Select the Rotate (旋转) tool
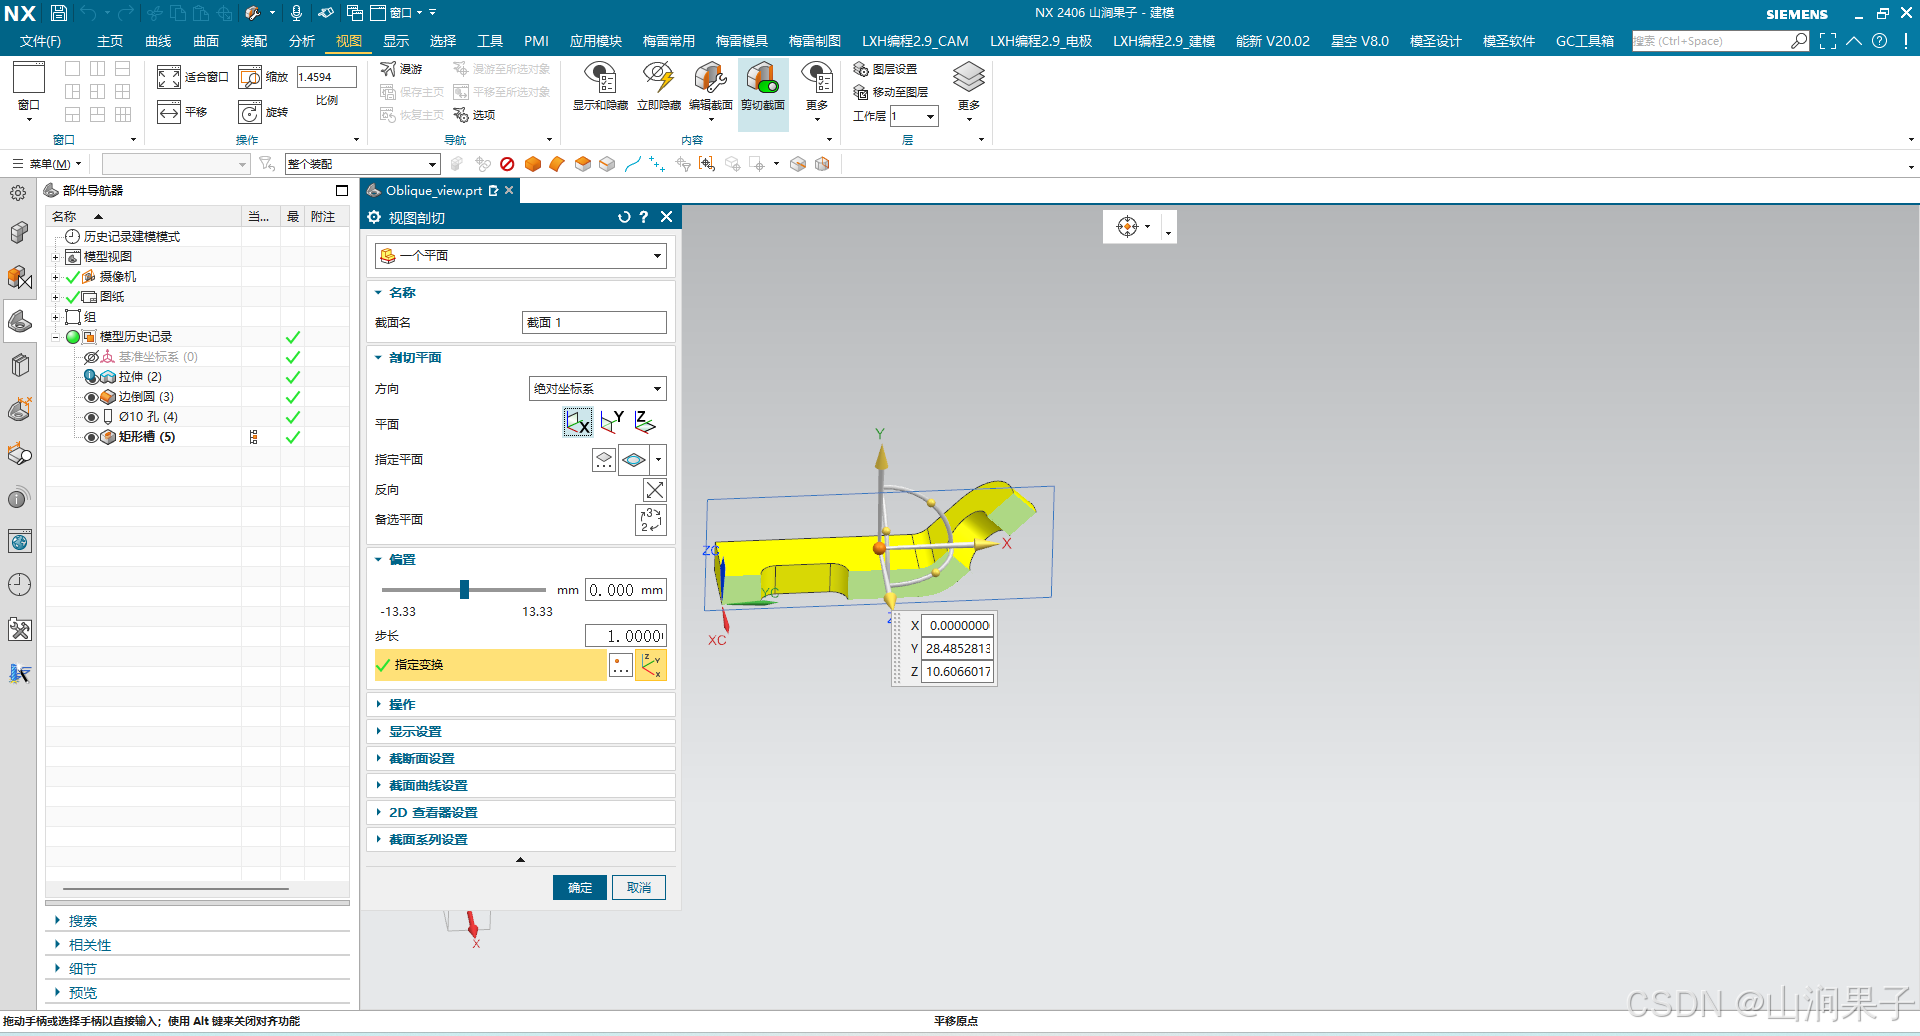The width and height of the screenshot is (1920, 1036). [250, 112]
